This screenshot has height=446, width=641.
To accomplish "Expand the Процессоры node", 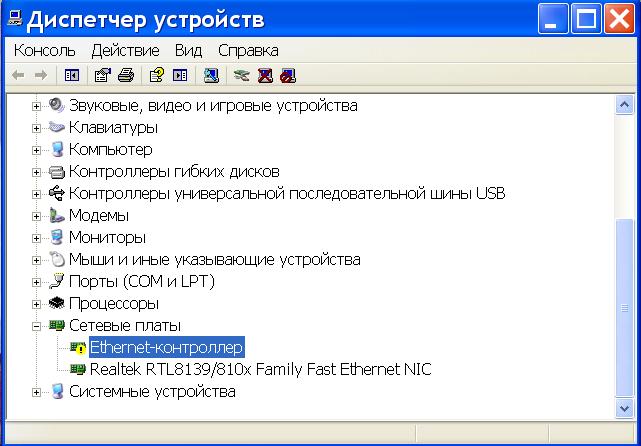I will pos(36,305).
